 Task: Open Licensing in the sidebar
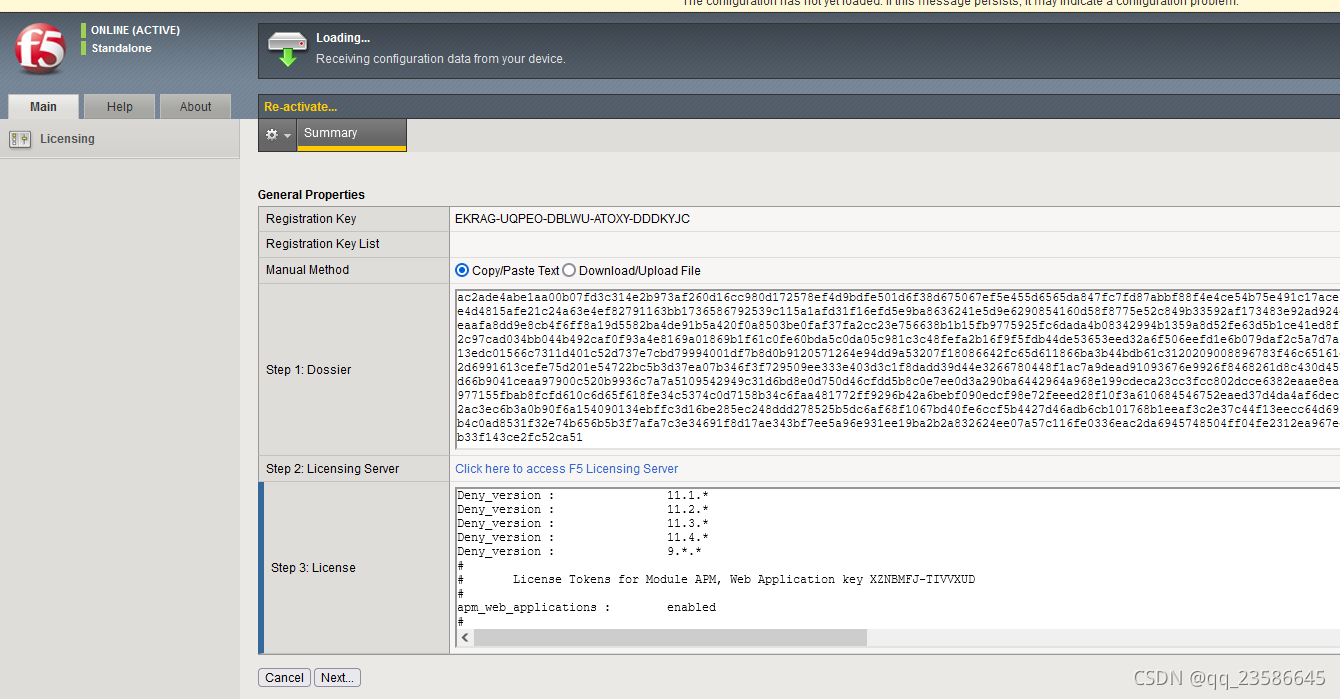(67, 139)
